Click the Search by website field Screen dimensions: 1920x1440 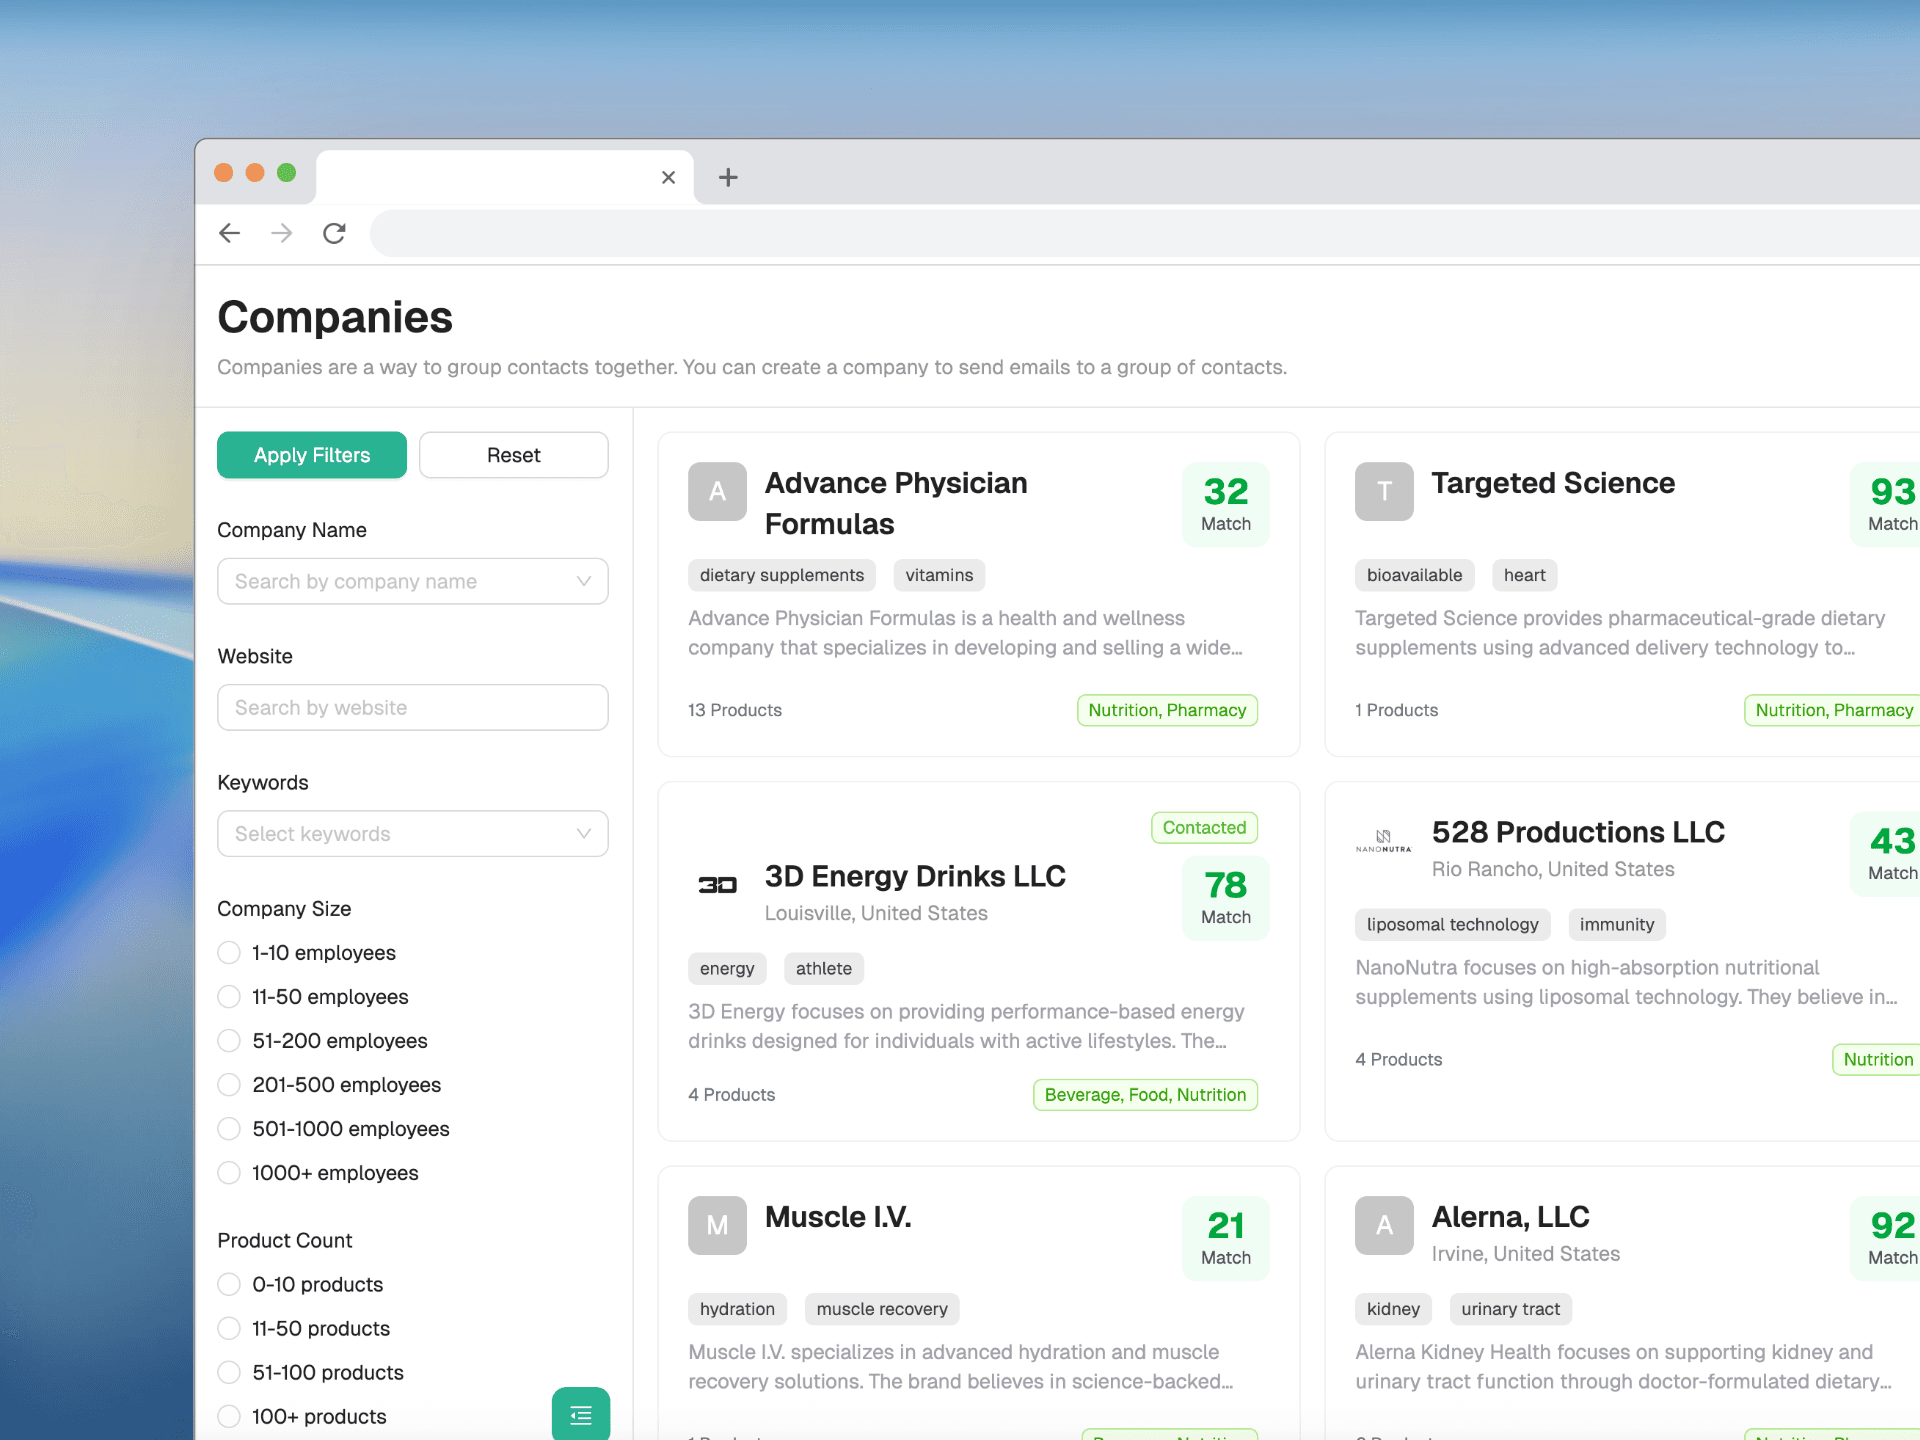412,707
